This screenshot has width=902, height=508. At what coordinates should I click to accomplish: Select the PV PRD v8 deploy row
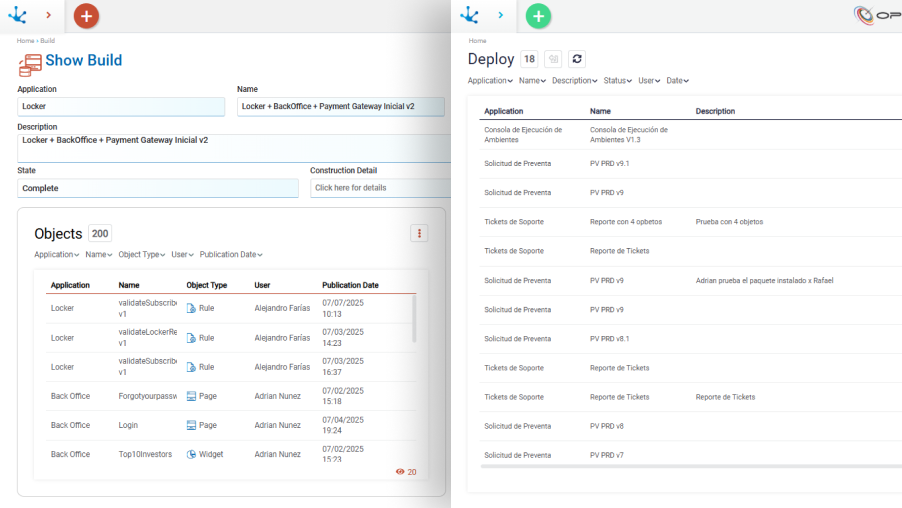(x=690, y=426)
